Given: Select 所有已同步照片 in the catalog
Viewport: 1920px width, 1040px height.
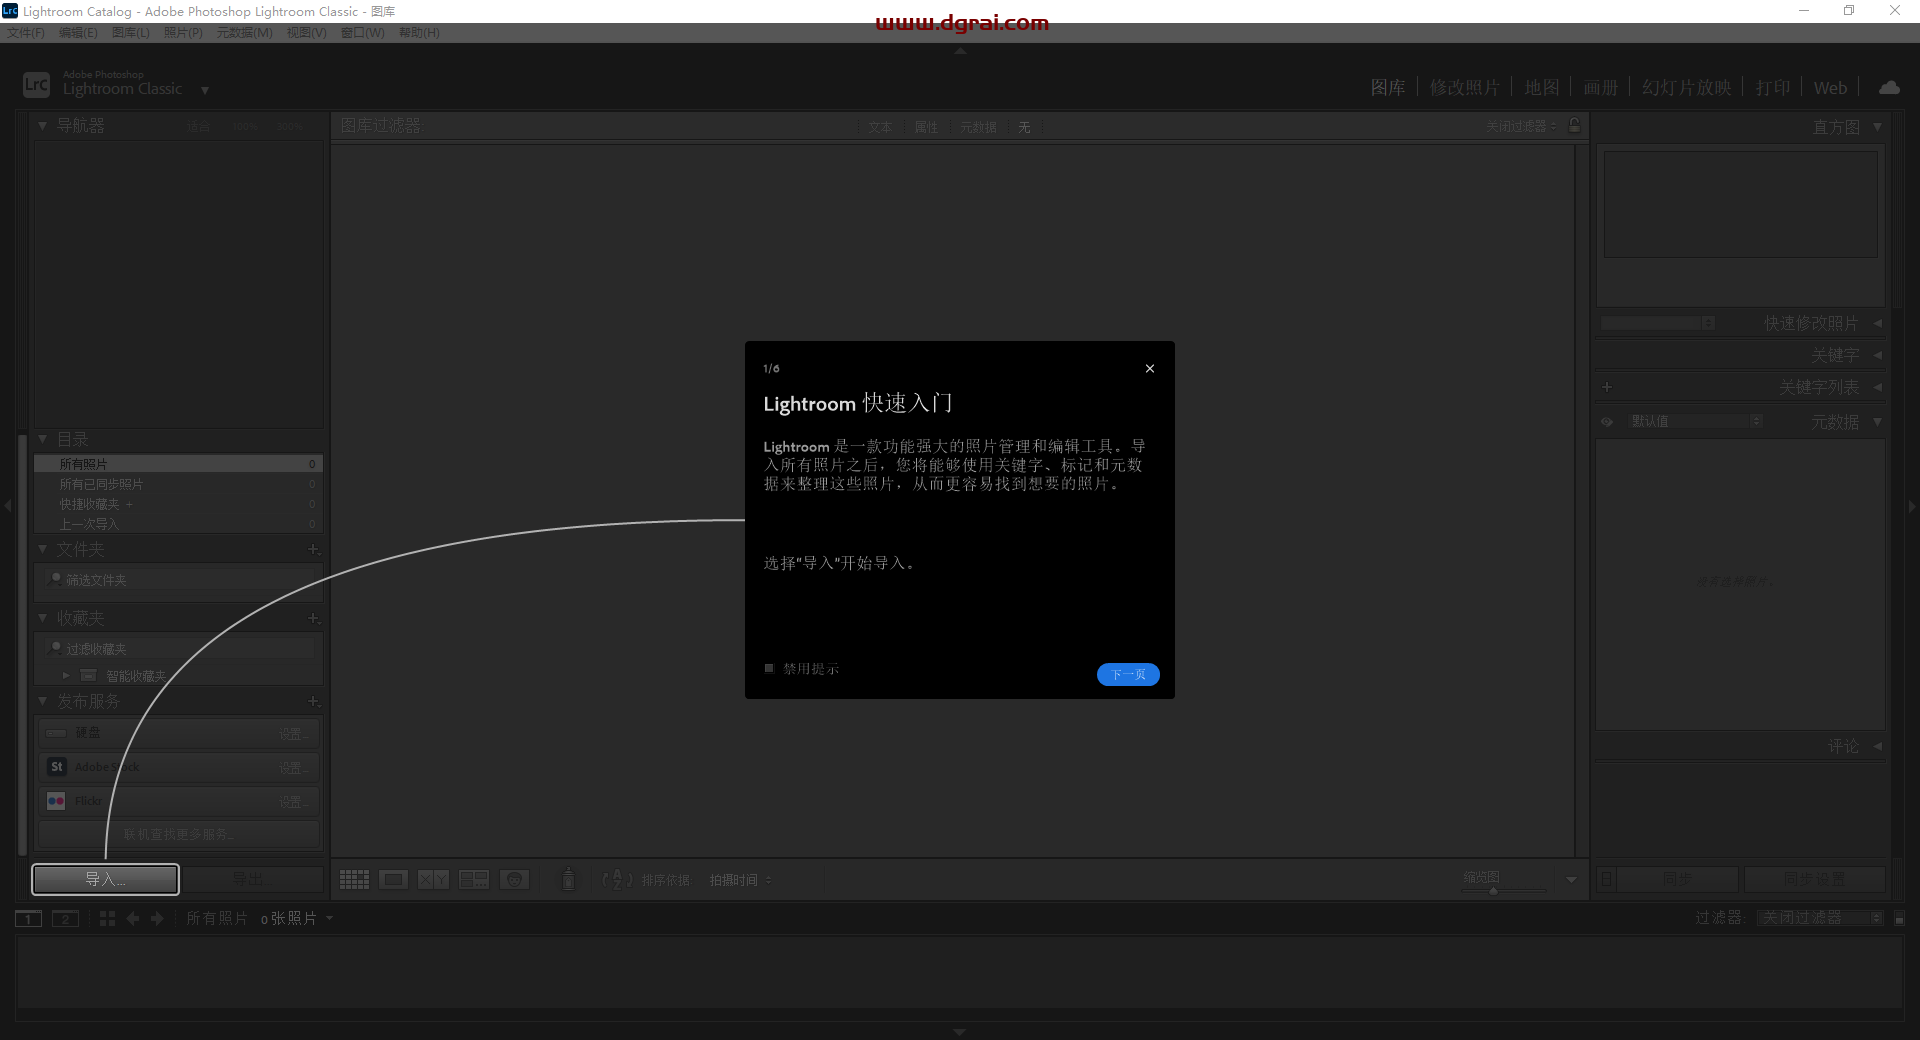Looking at the screenshot, I should tap(178, 484).
